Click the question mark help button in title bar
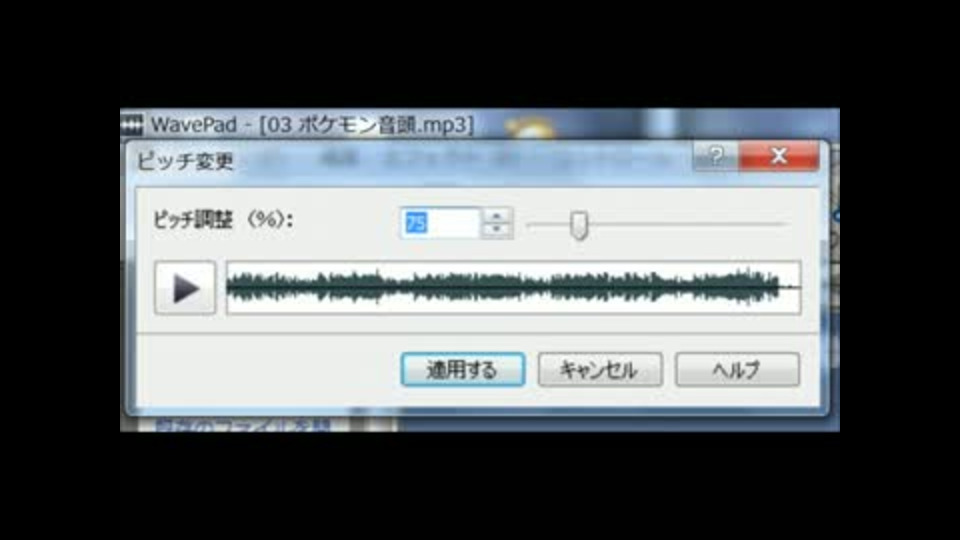This screenshot has height=540, width=960. coord(716,156)
